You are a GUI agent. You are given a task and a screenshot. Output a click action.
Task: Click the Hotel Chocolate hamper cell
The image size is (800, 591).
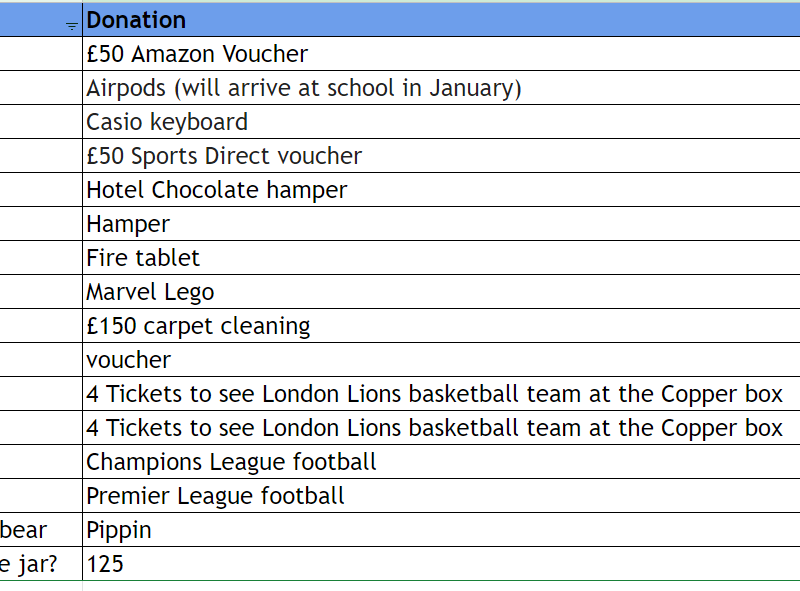point(440,190)
